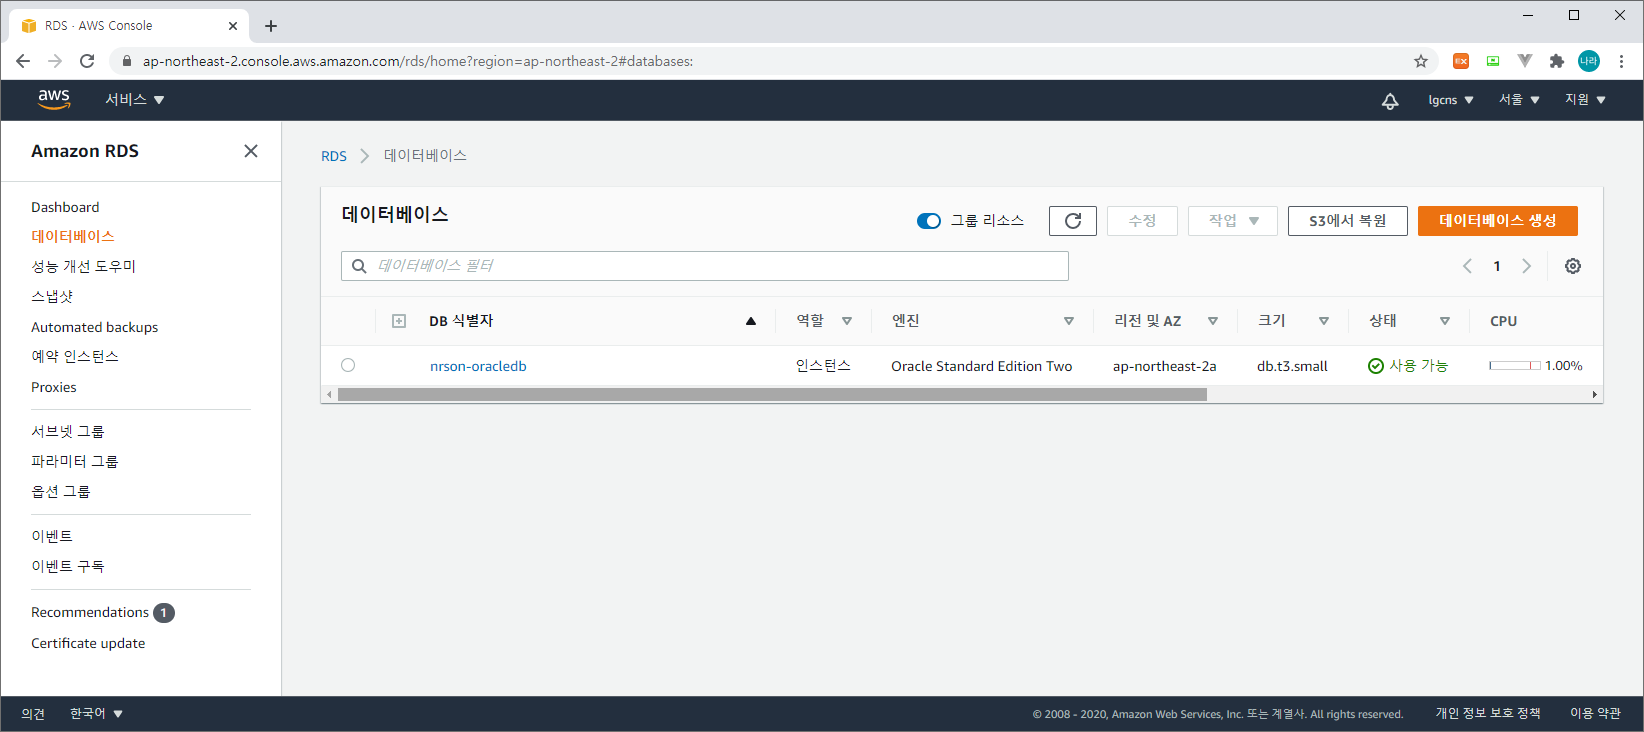Sort by the 역할 role column
Image resolution: width=1644 pixels, height=732 pixels.
point(847,321)
